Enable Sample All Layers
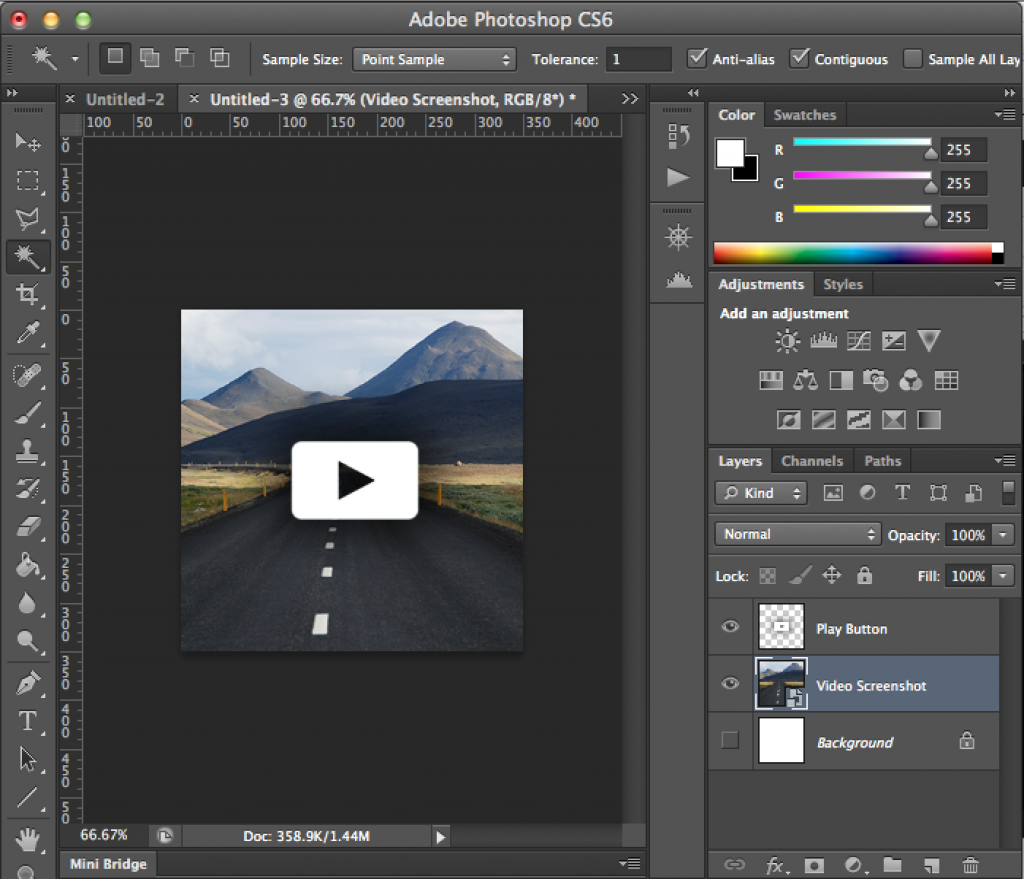This screenshot has width=1024, height=879. point(912,59)
